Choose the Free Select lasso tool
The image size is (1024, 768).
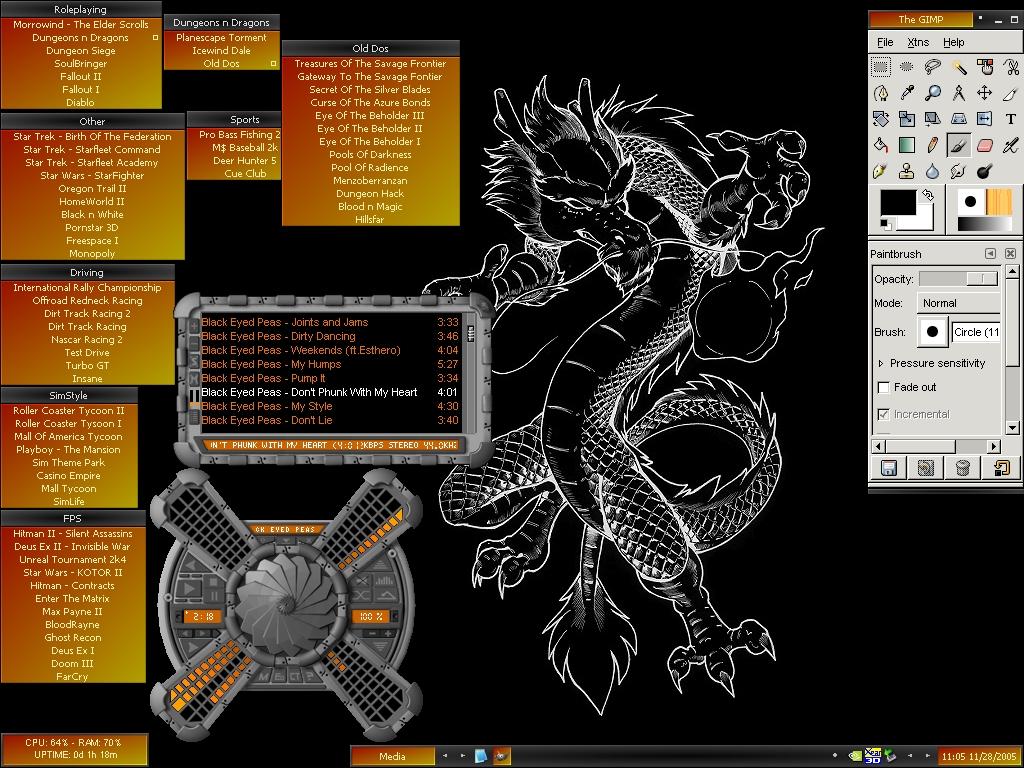click(933, 67)
